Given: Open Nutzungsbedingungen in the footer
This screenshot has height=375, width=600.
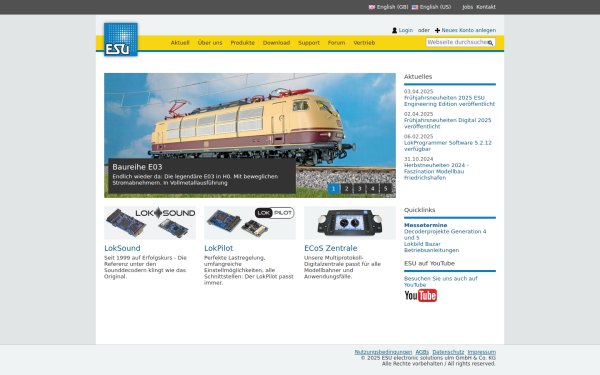Looking at the screenshot, I should click(383, 352).
